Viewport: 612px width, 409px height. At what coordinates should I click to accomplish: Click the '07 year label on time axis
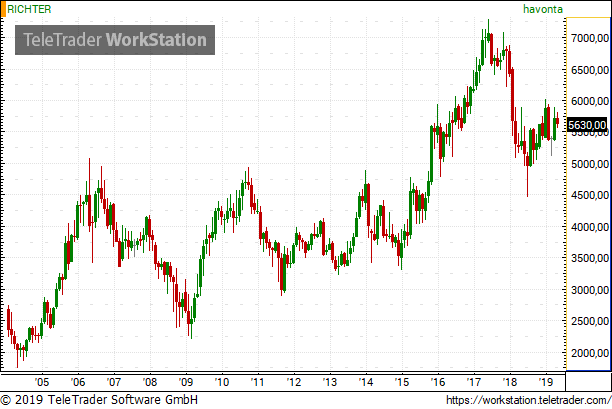click(114, 382)
